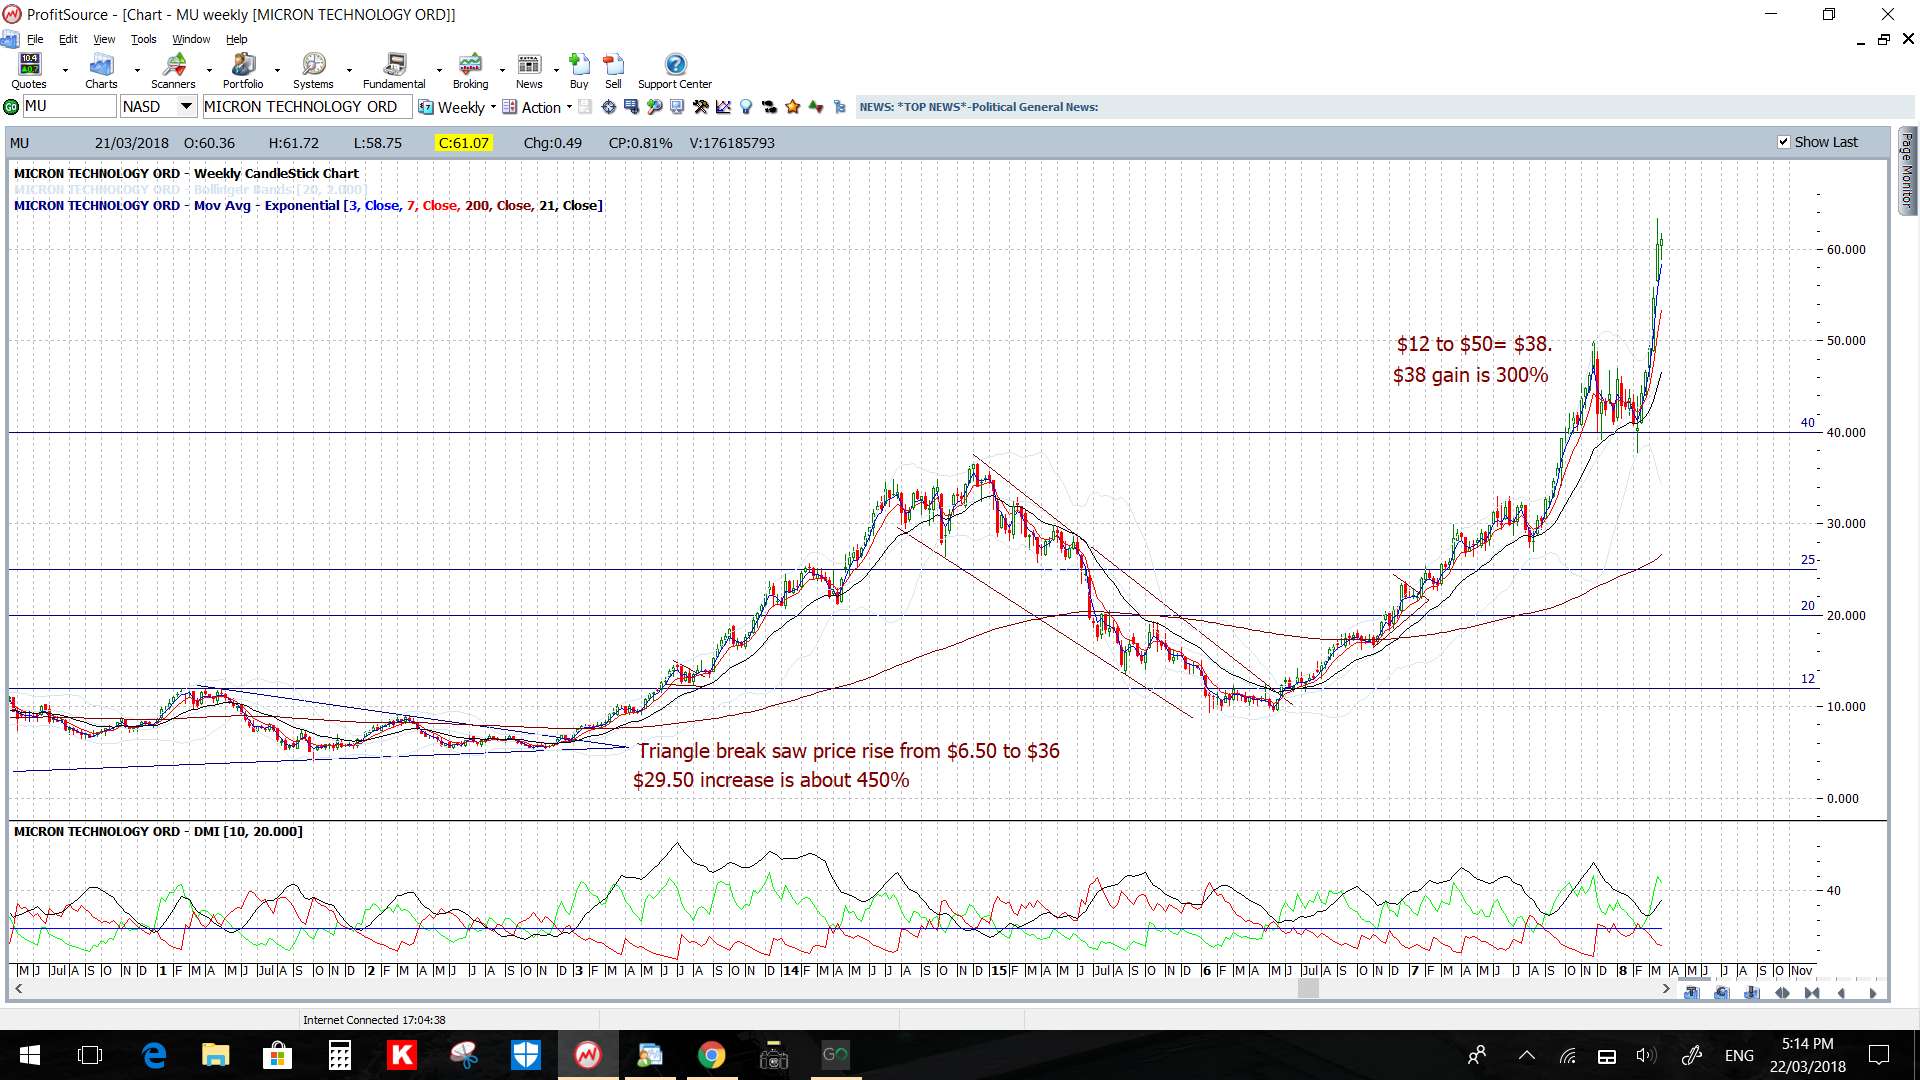Open the NASD exchange dropdown
The image size is (1920, 1080).
coord(186,106)
